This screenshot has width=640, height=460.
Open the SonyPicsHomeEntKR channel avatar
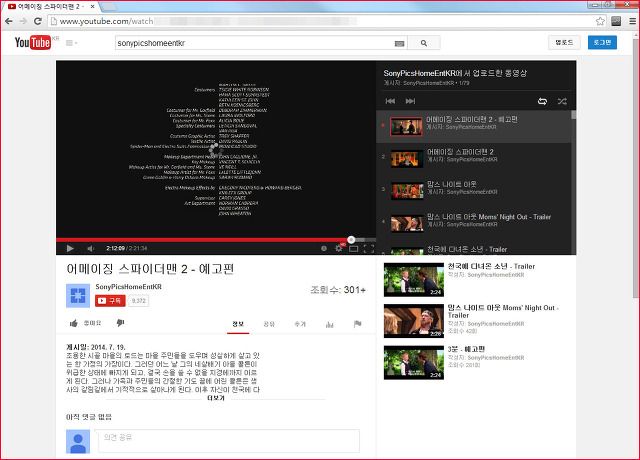pyautogui.click(x=78, y=296)
